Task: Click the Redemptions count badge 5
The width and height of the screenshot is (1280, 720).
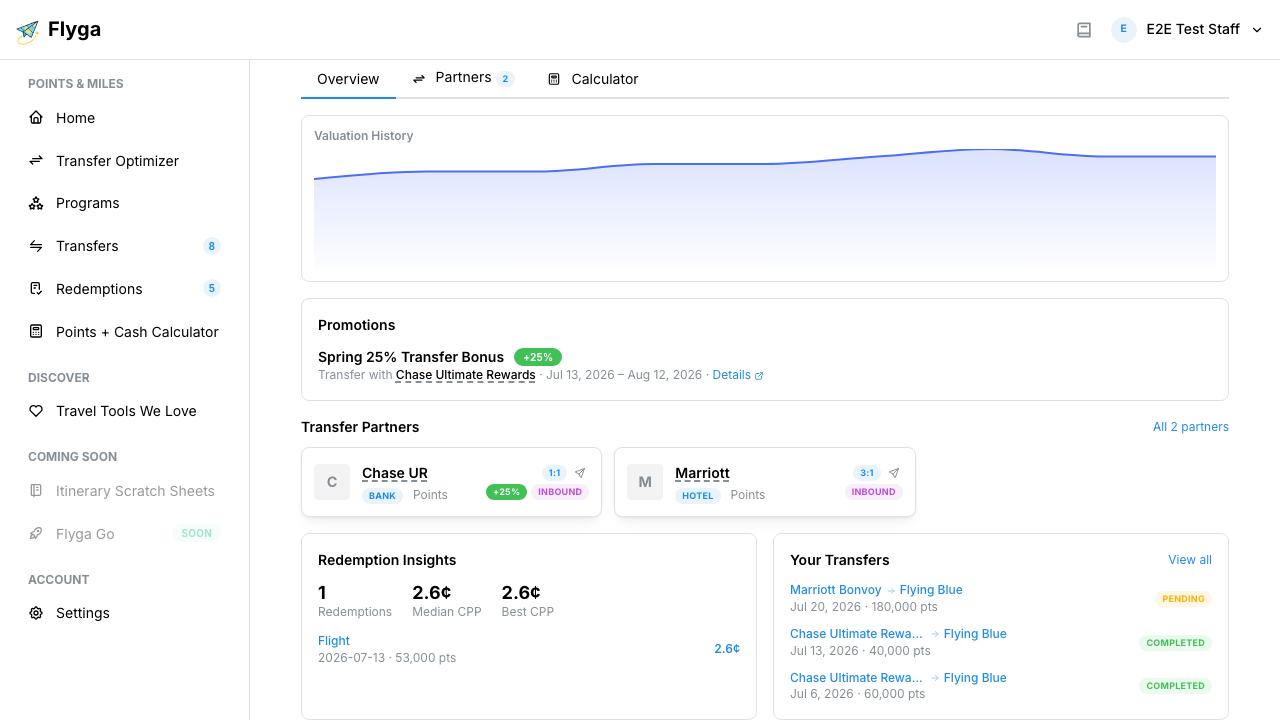Action: [211, 289]
